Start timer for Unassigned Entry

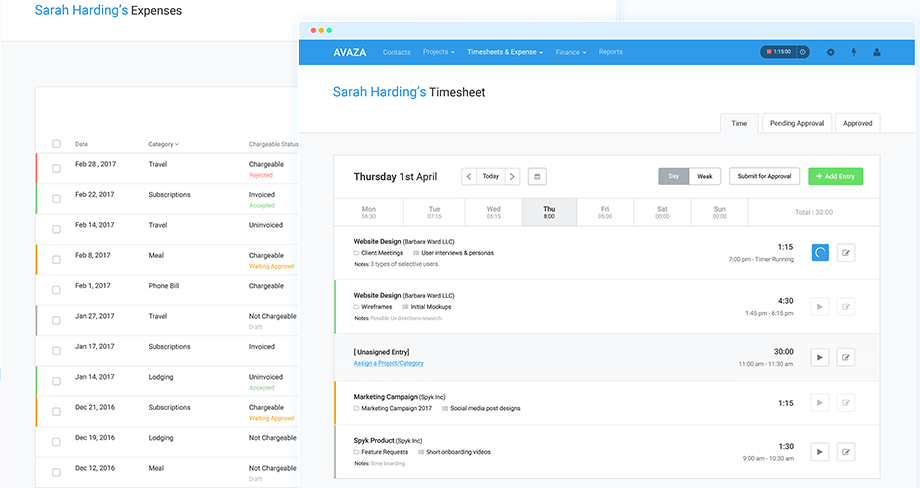820,357
